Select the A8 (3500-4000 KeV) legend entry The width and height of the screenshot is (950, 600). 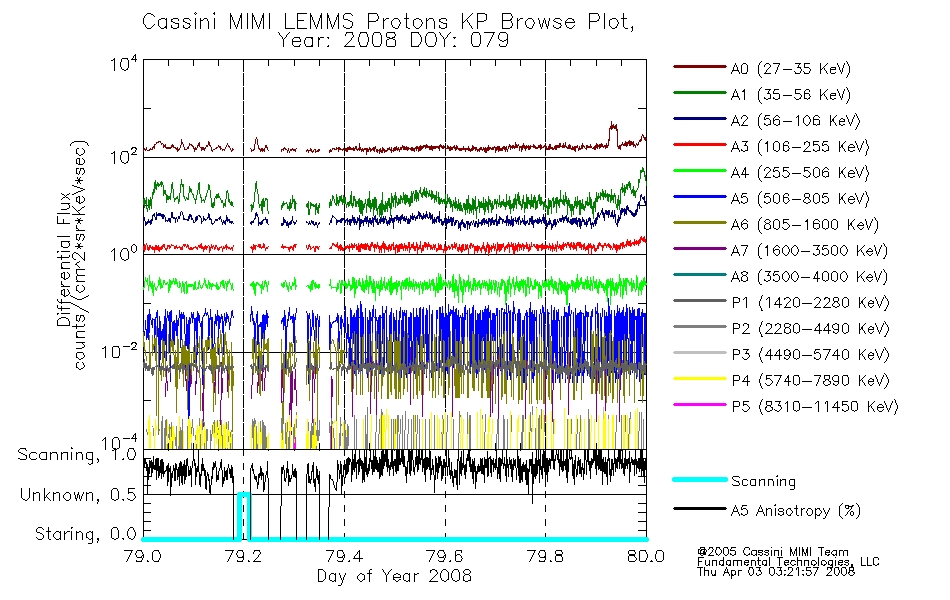point(780,277)
